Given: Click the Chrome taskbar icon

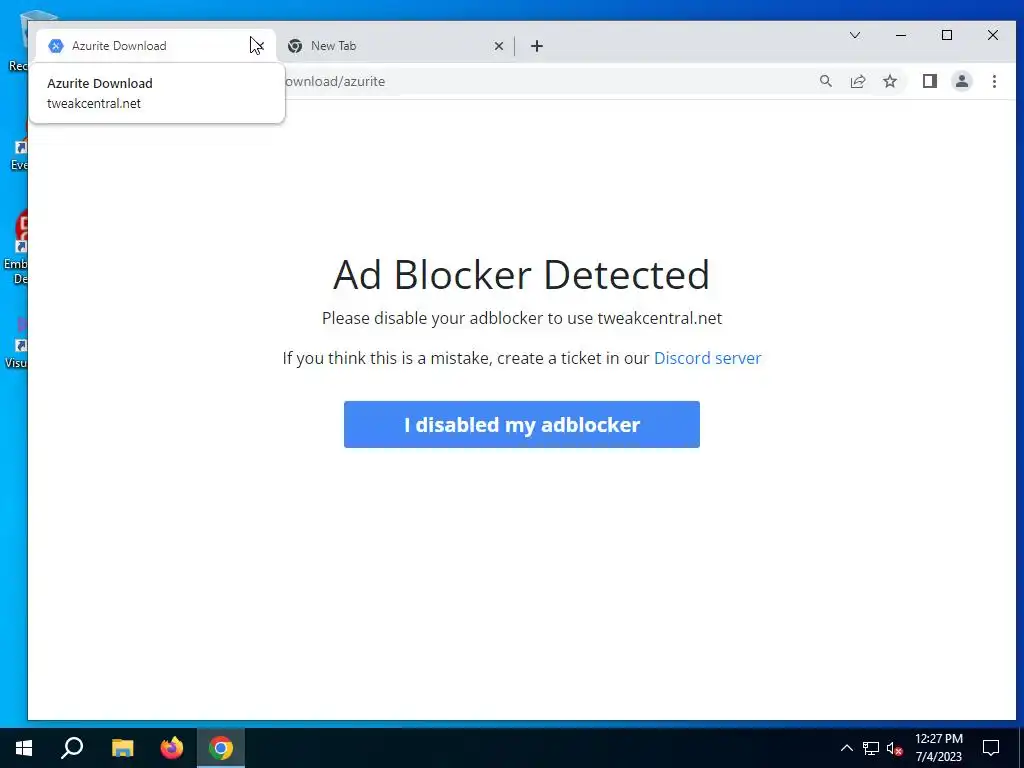Looking at the screenshot, I should coord(221,748).
